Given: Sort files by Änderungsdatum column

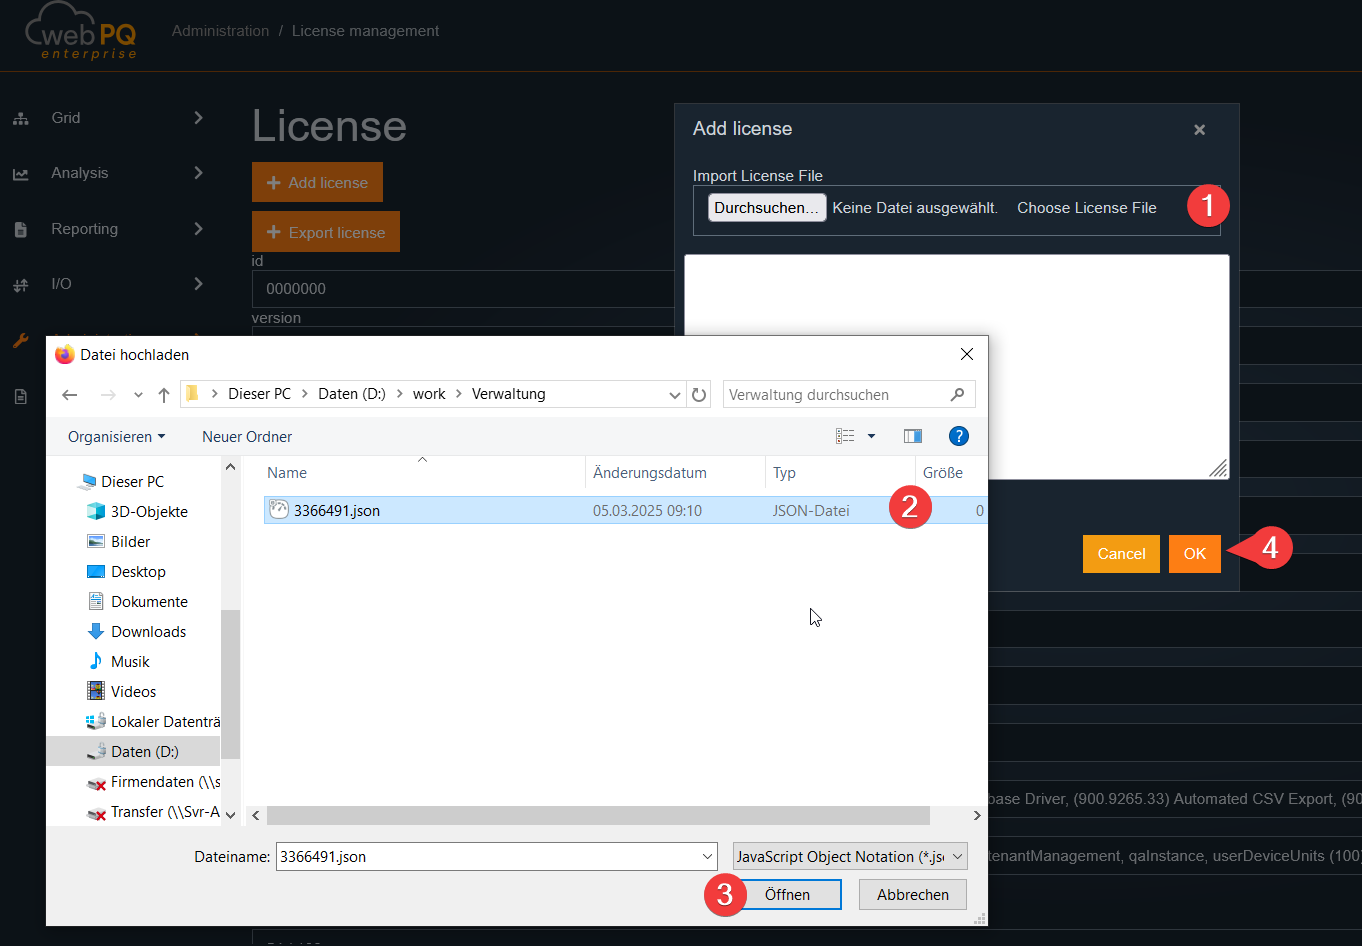Looking at the screenshot, I should coord(650,473).
